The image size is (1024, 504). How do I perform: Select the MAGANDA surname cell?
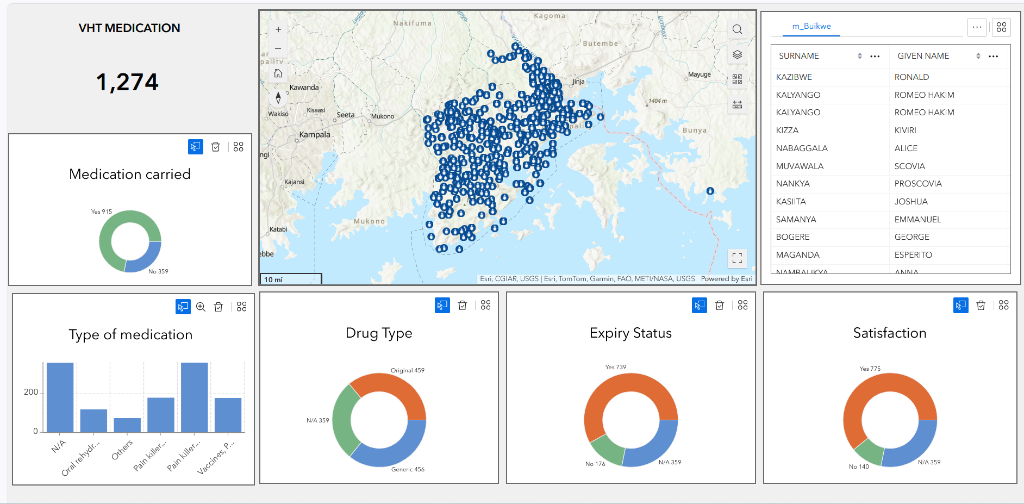[830, 255]
